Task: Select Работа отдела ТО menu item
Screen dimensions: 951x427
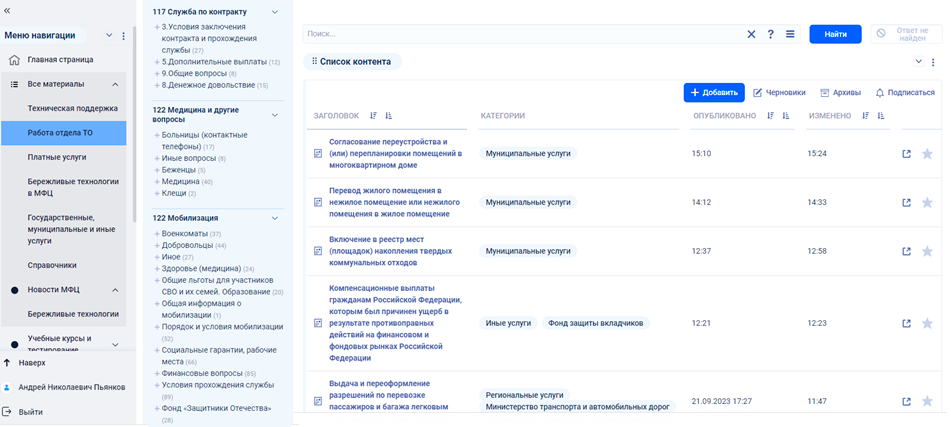Action: (64, 133)
